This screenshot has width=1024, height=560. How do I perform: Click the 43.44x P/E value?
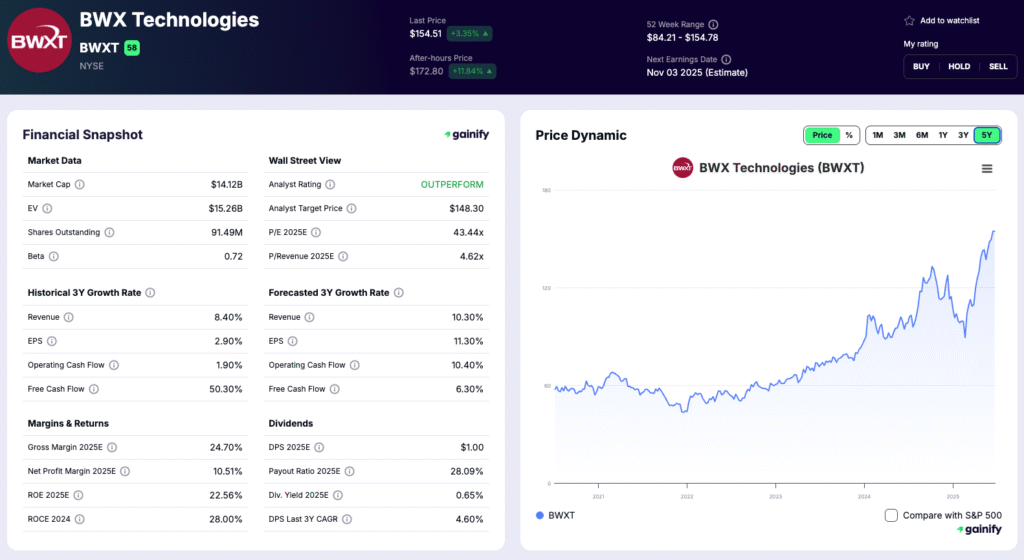pos(468,232)
